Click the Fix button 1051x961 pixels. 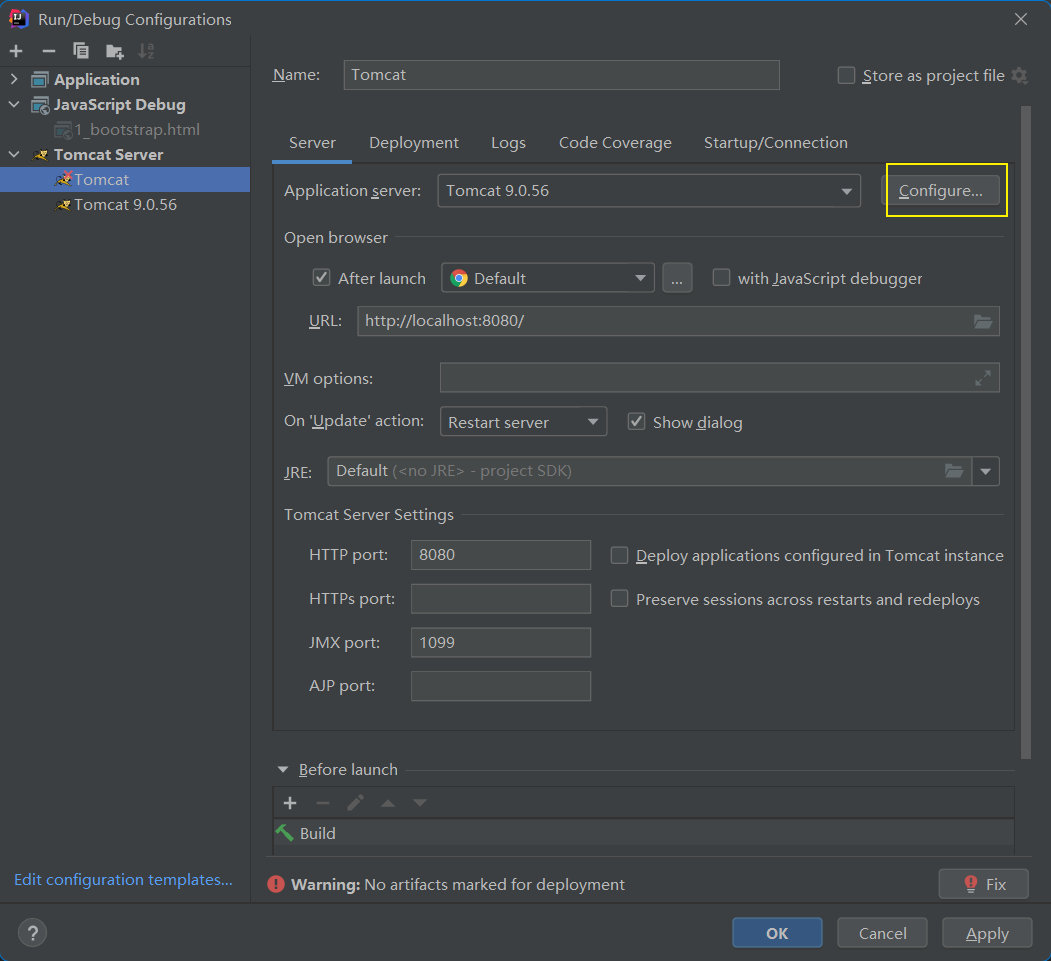coord(983,884)
